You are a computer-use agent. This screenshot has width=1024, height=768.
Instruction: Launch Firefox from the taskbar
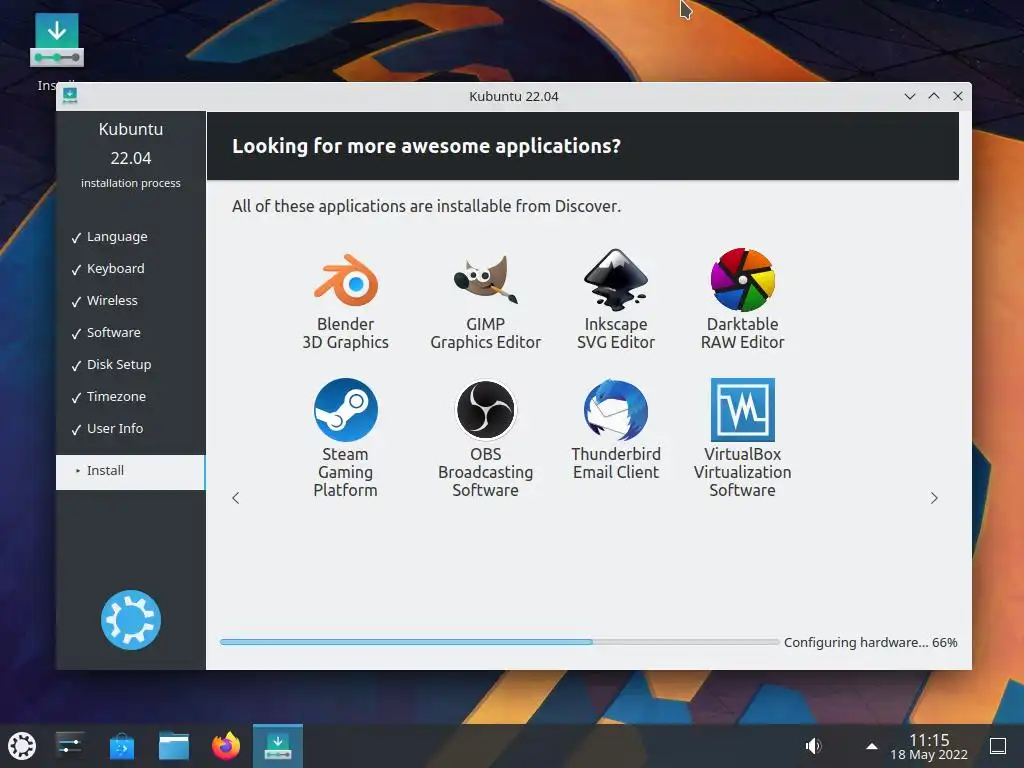(226, 746)
